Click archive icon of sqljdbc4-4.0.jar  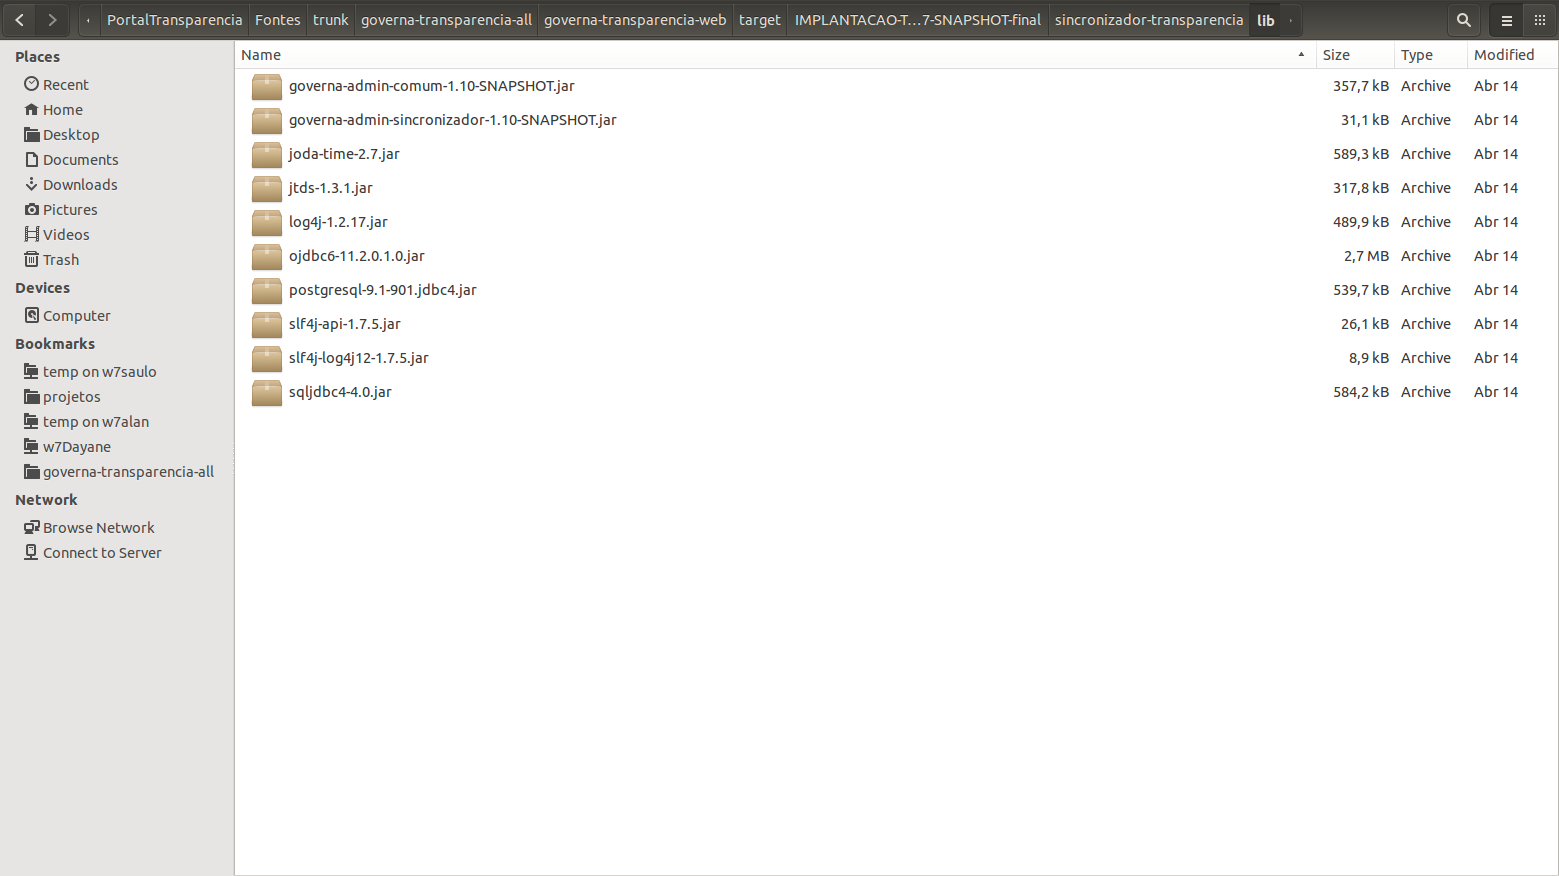click(266, 393)
